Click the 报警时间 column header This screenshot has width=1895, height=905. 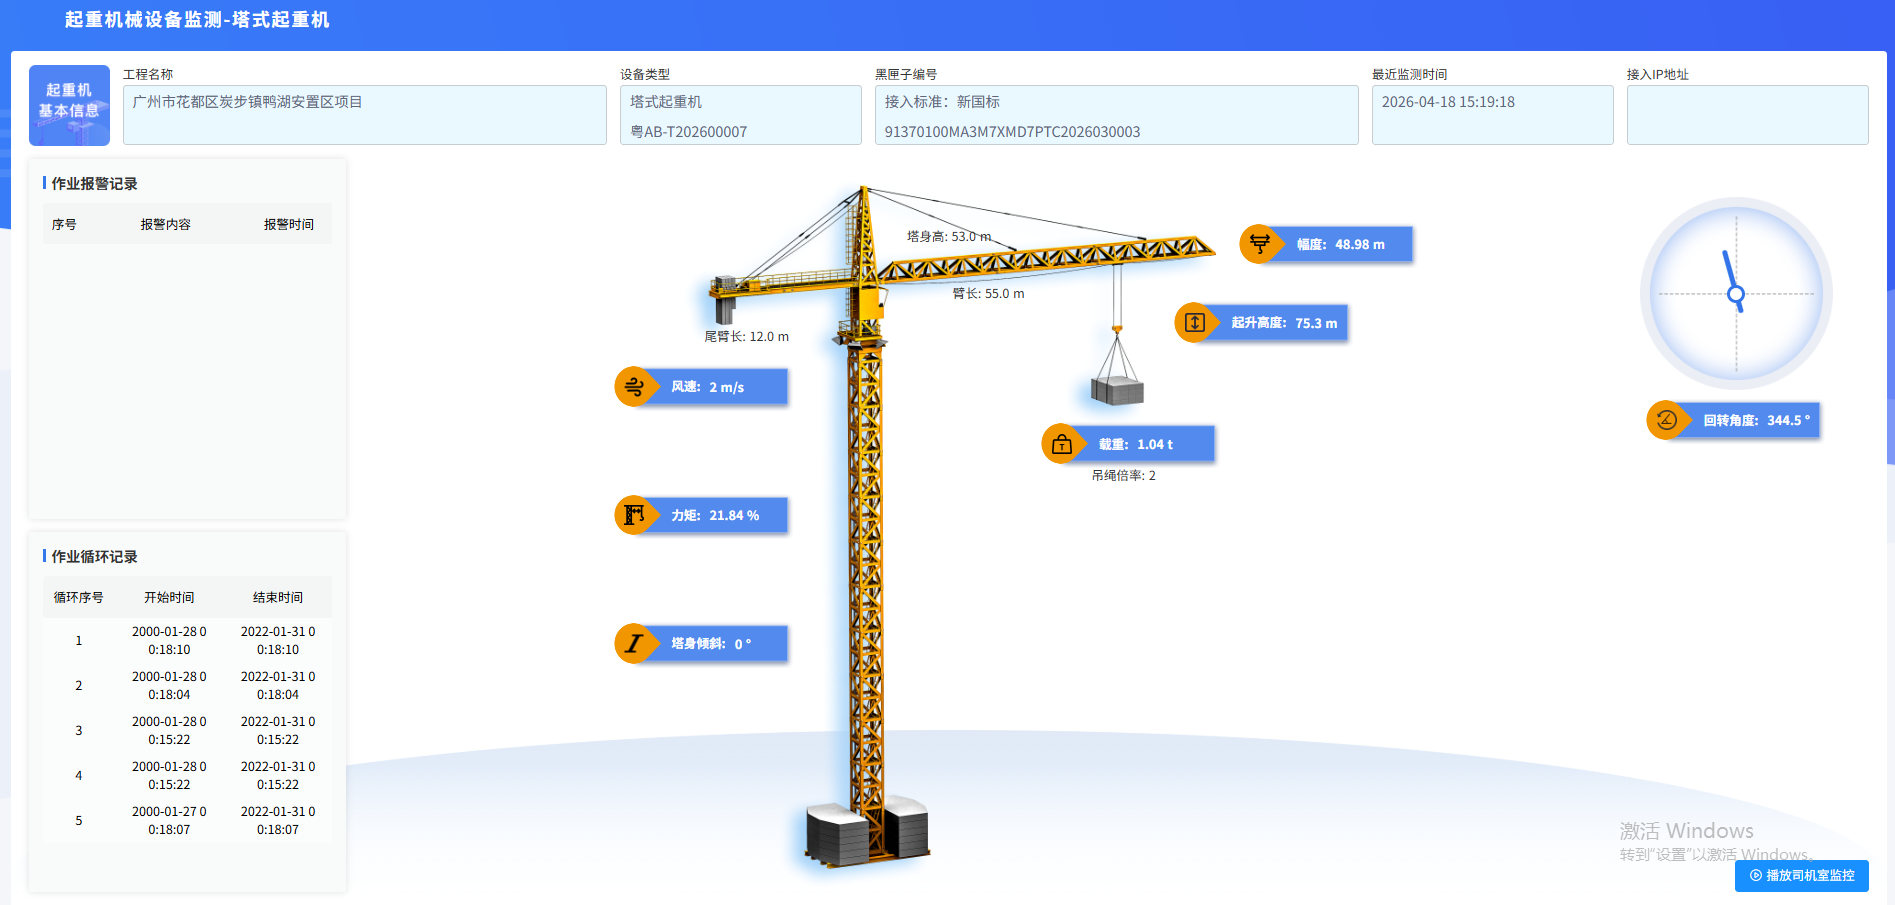click(x=289, y=224)
